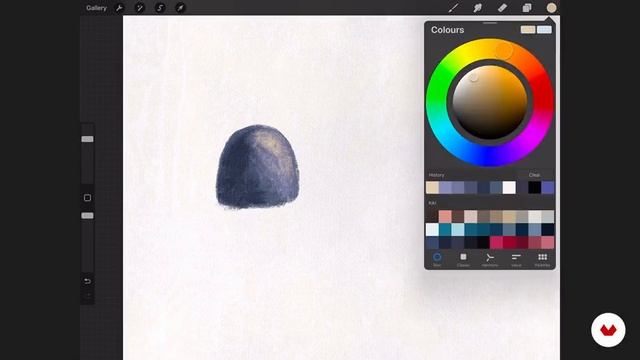The height and width of the screenshot is (360, 640).
Task: Switch to the Disc colour tab
Action: click(437, 260)
